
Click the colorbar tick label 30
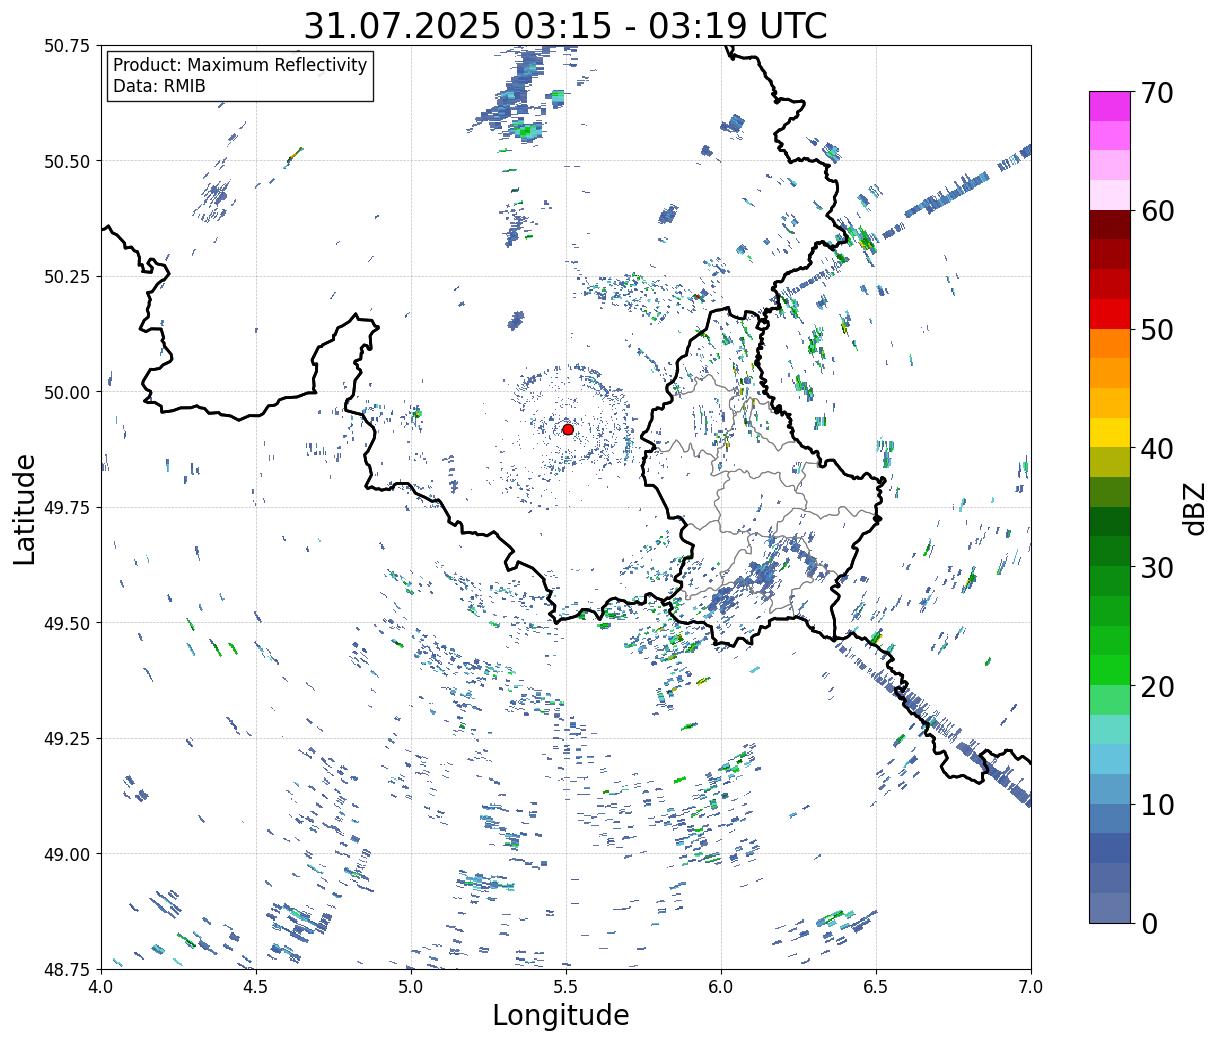(1157, 567)
